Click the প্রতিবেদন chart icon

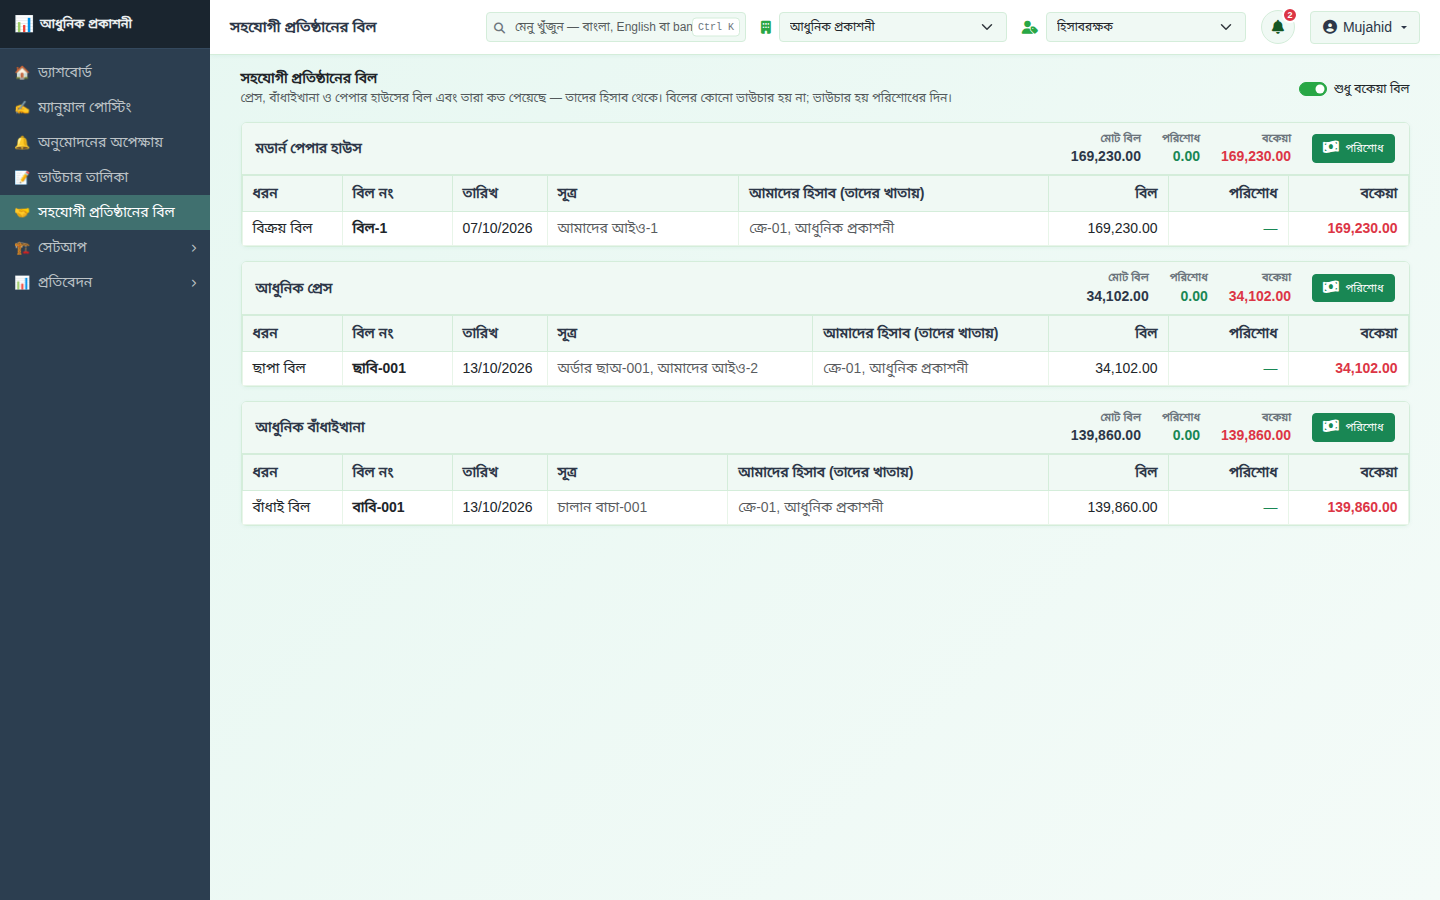[22, 282]
